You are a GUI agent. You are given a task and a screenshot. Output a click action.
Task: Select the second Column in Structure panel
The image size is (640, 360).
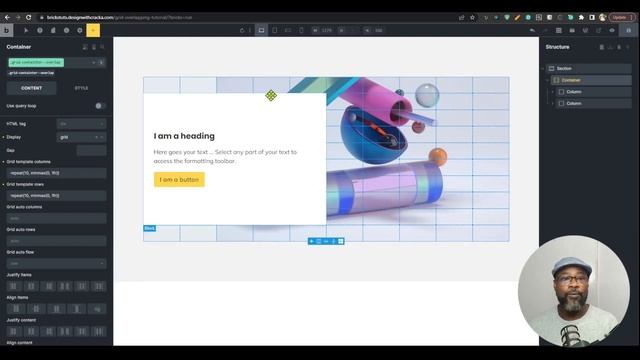point(594,104)
